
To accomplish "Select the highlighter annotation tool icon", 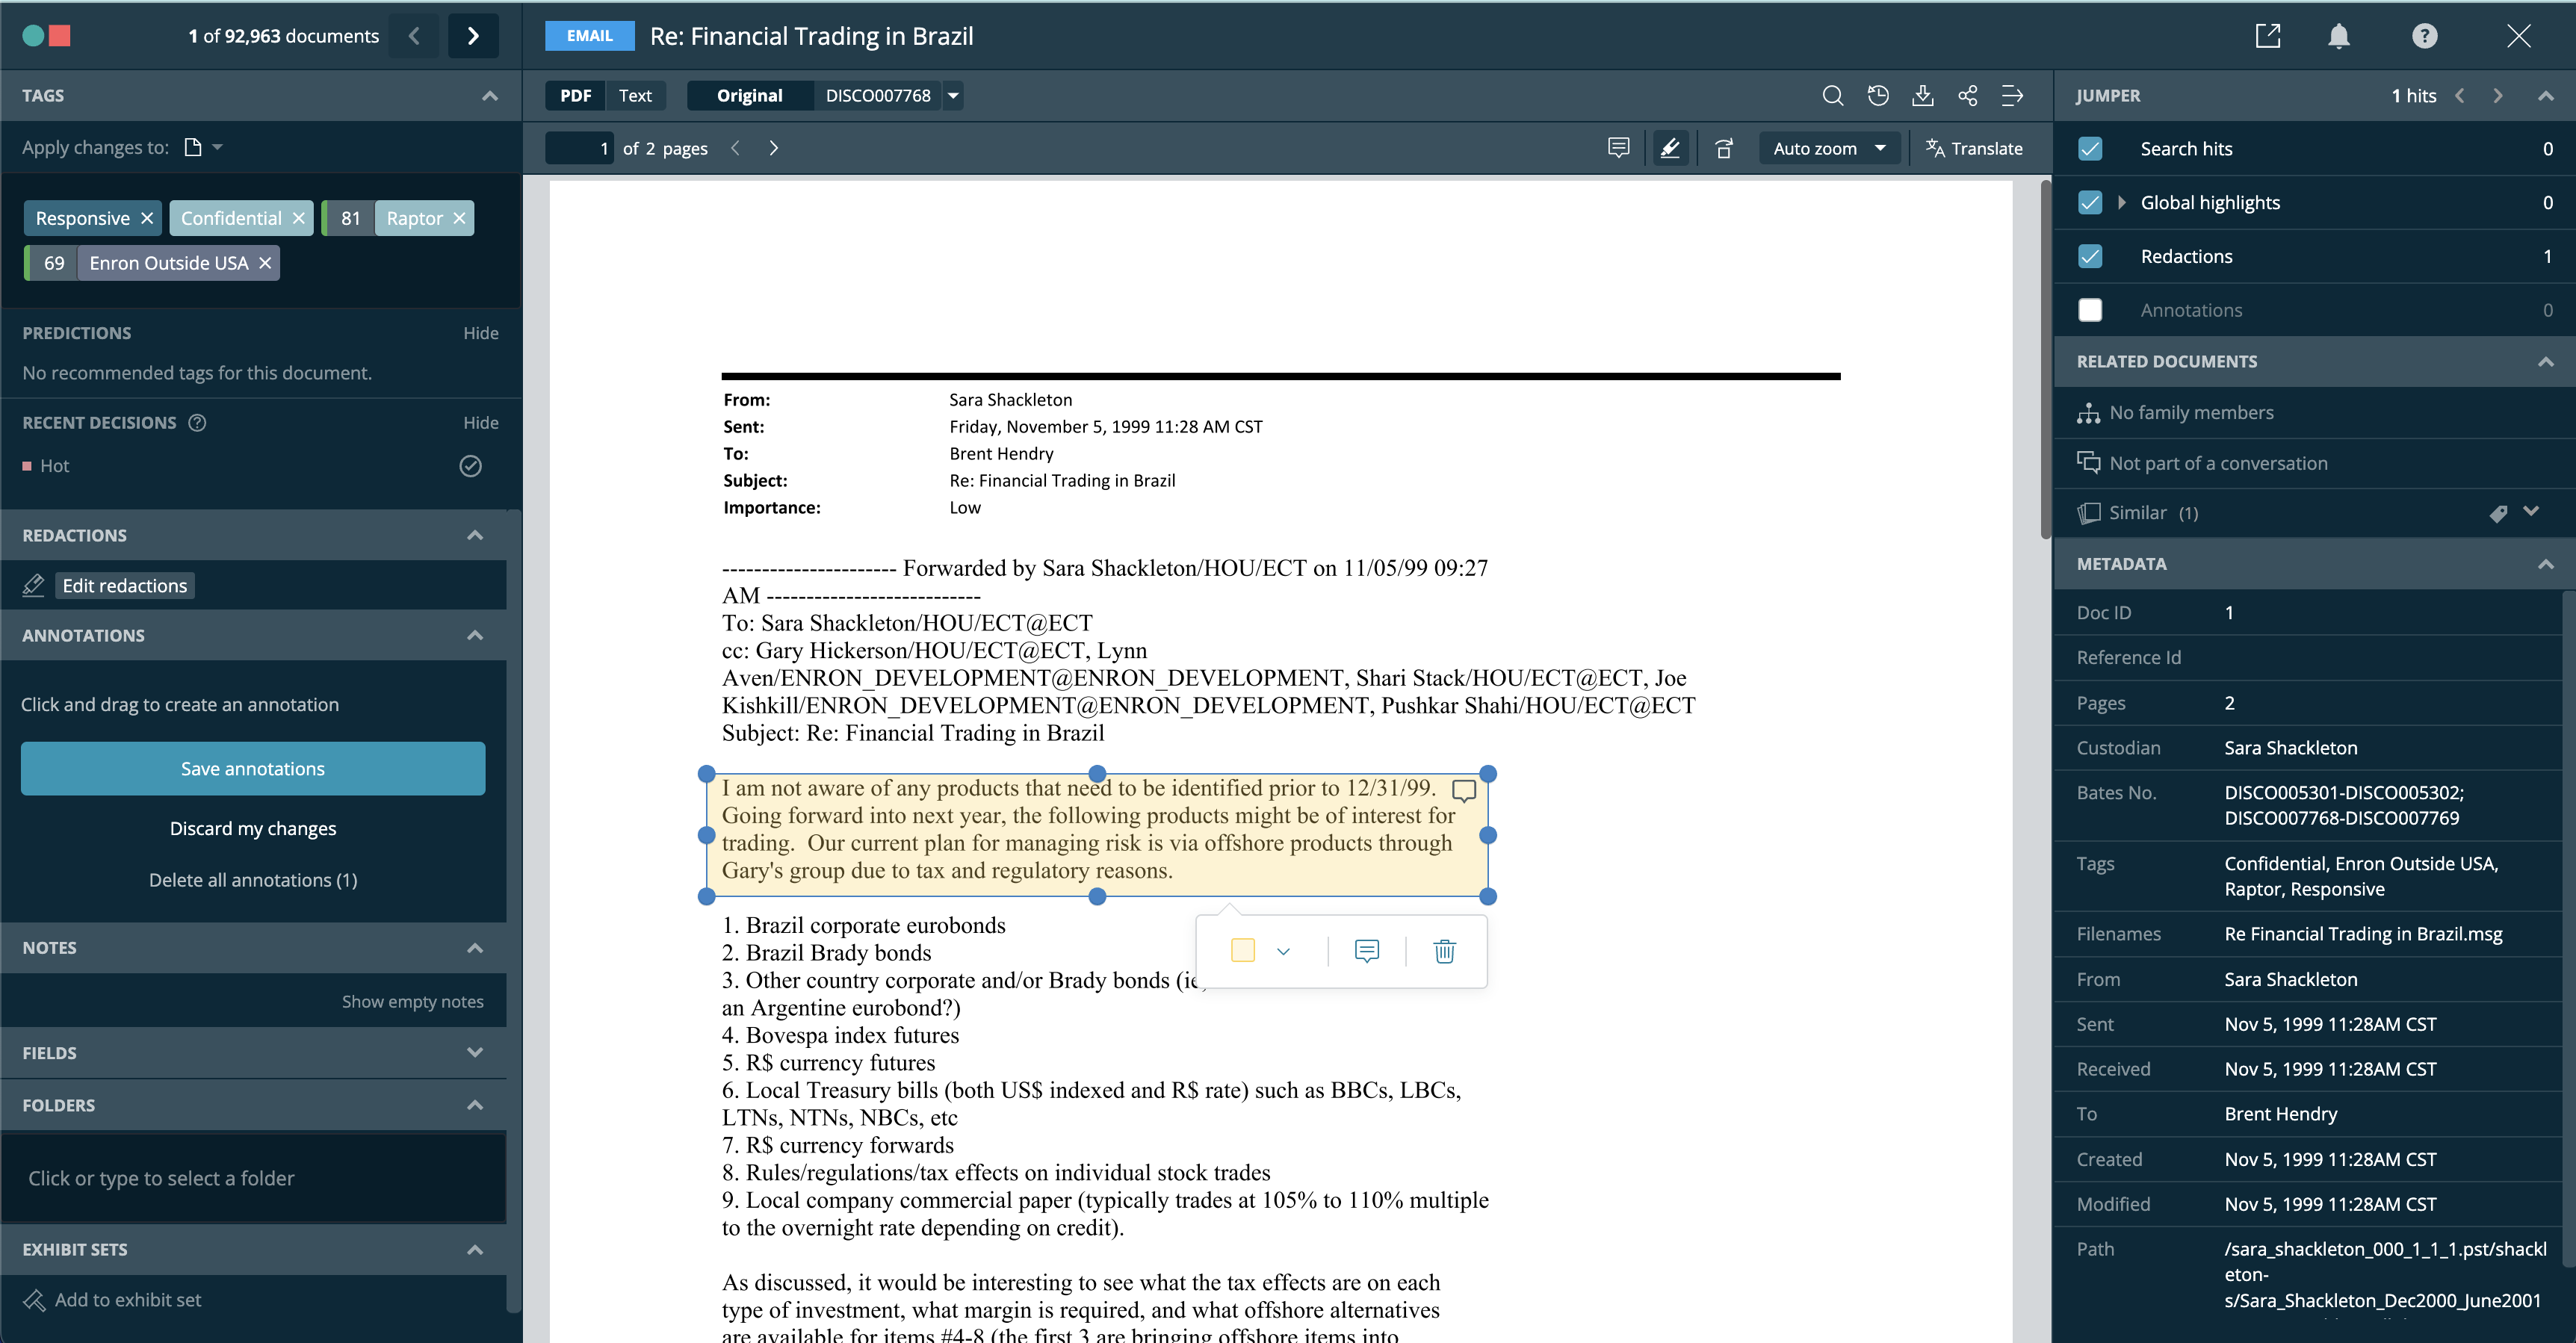I will coord(1670,148).
